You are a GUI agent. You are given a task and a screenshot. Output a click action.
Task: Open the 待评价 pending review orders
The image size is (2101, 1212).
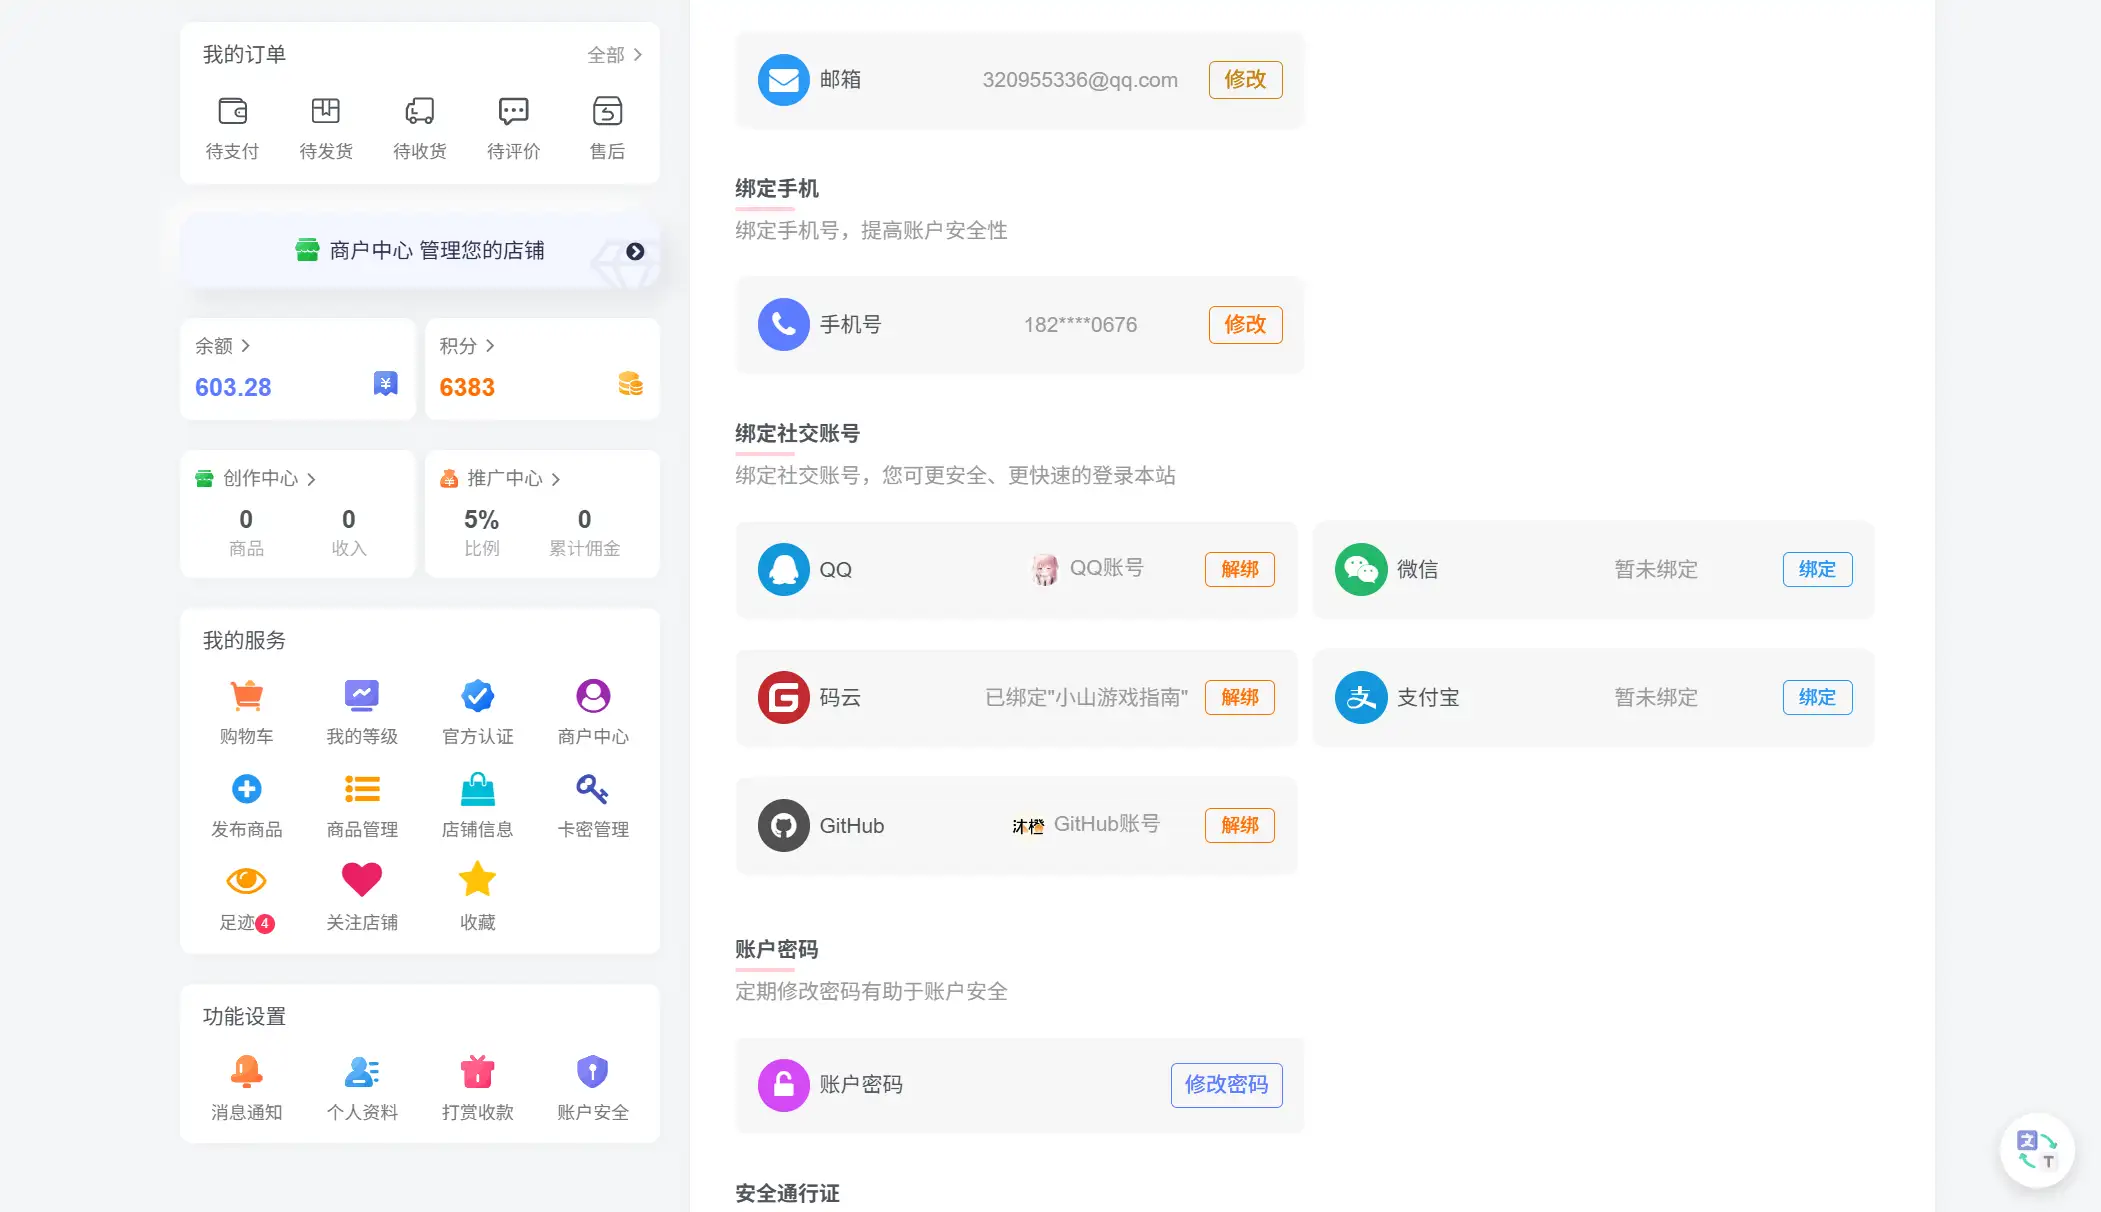pyautogui.click(x=514, y=128)
